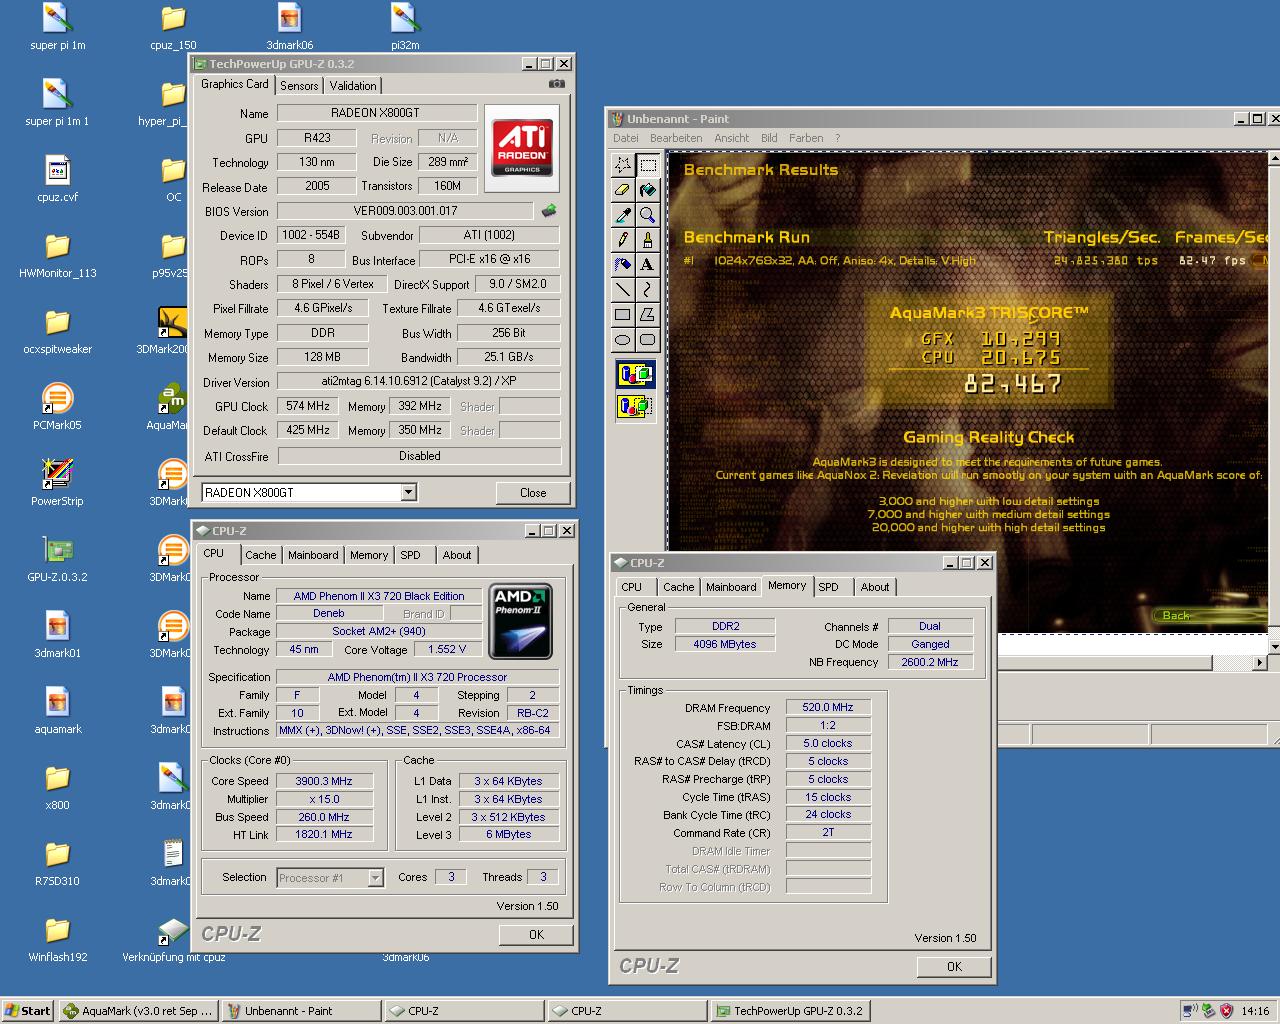Switch to Unbenannt - Paint taskbar button
The image size is (1280, 1024).
[x=301, y=1011]
